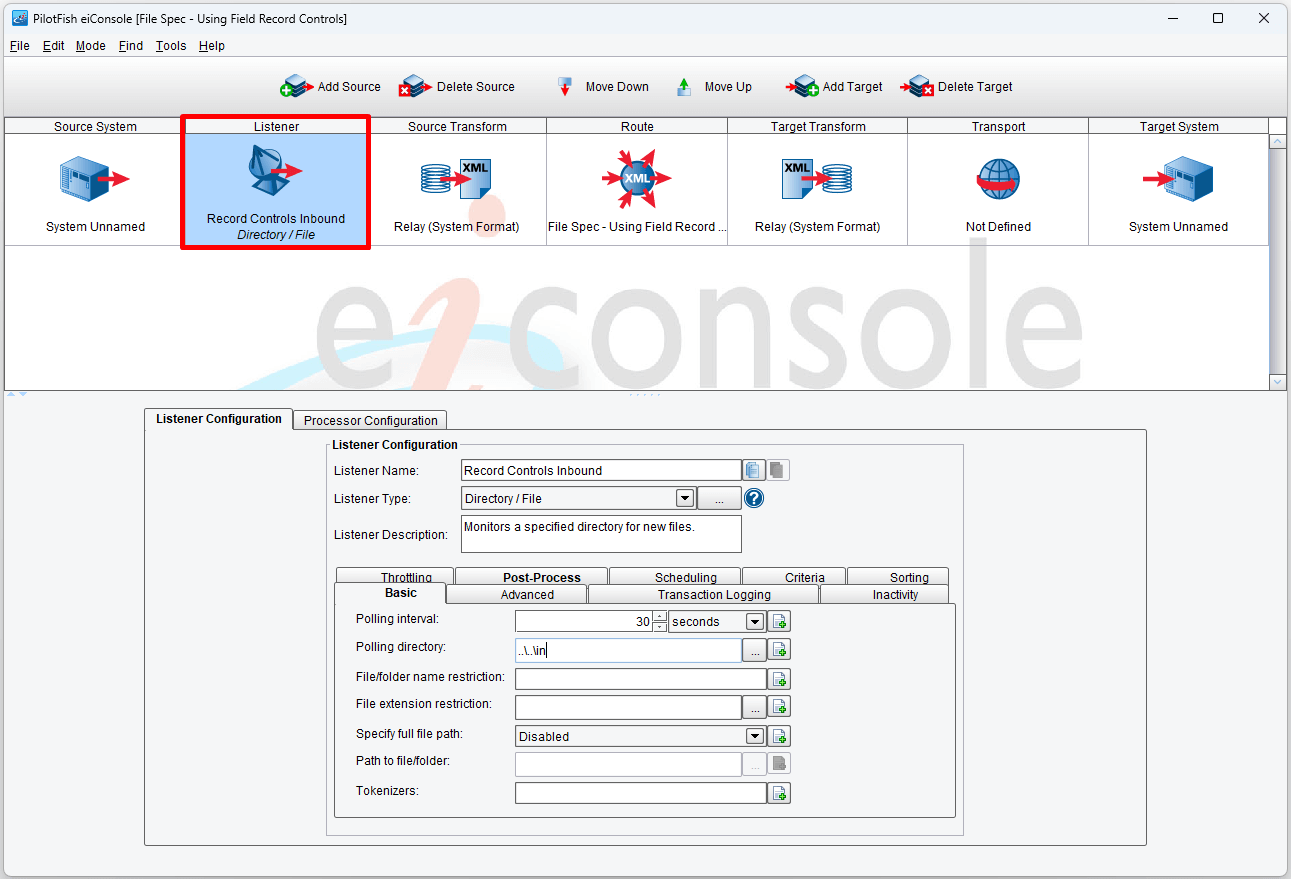Open the Listener Type help icon
The image size is (1291, 879).
(754, 498)
